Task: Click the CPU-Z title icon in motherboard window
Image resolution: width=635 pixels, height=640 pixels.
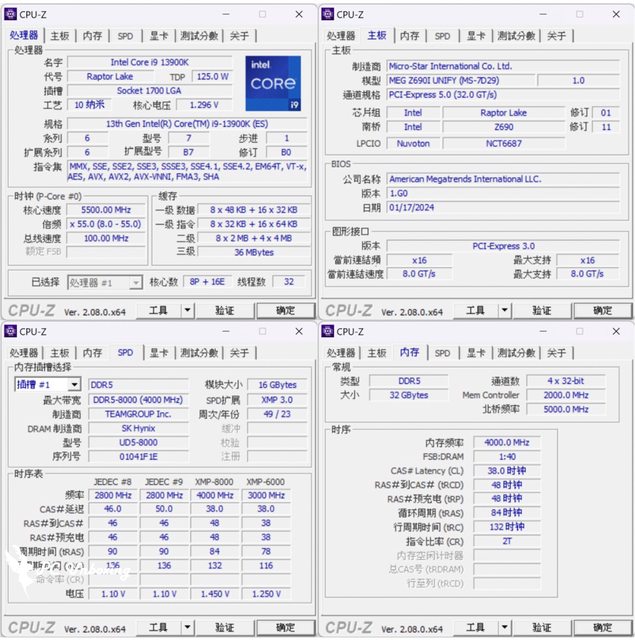Action: [327, 14]
